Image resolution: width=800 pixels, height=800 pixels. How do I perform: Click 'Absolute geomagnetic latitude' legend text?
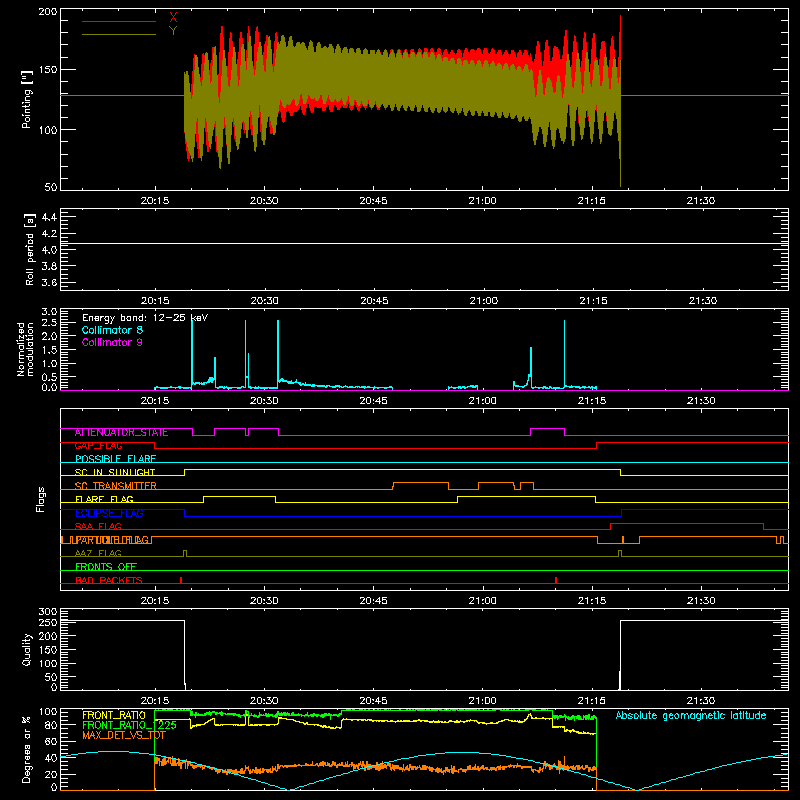tap(691, 715)
